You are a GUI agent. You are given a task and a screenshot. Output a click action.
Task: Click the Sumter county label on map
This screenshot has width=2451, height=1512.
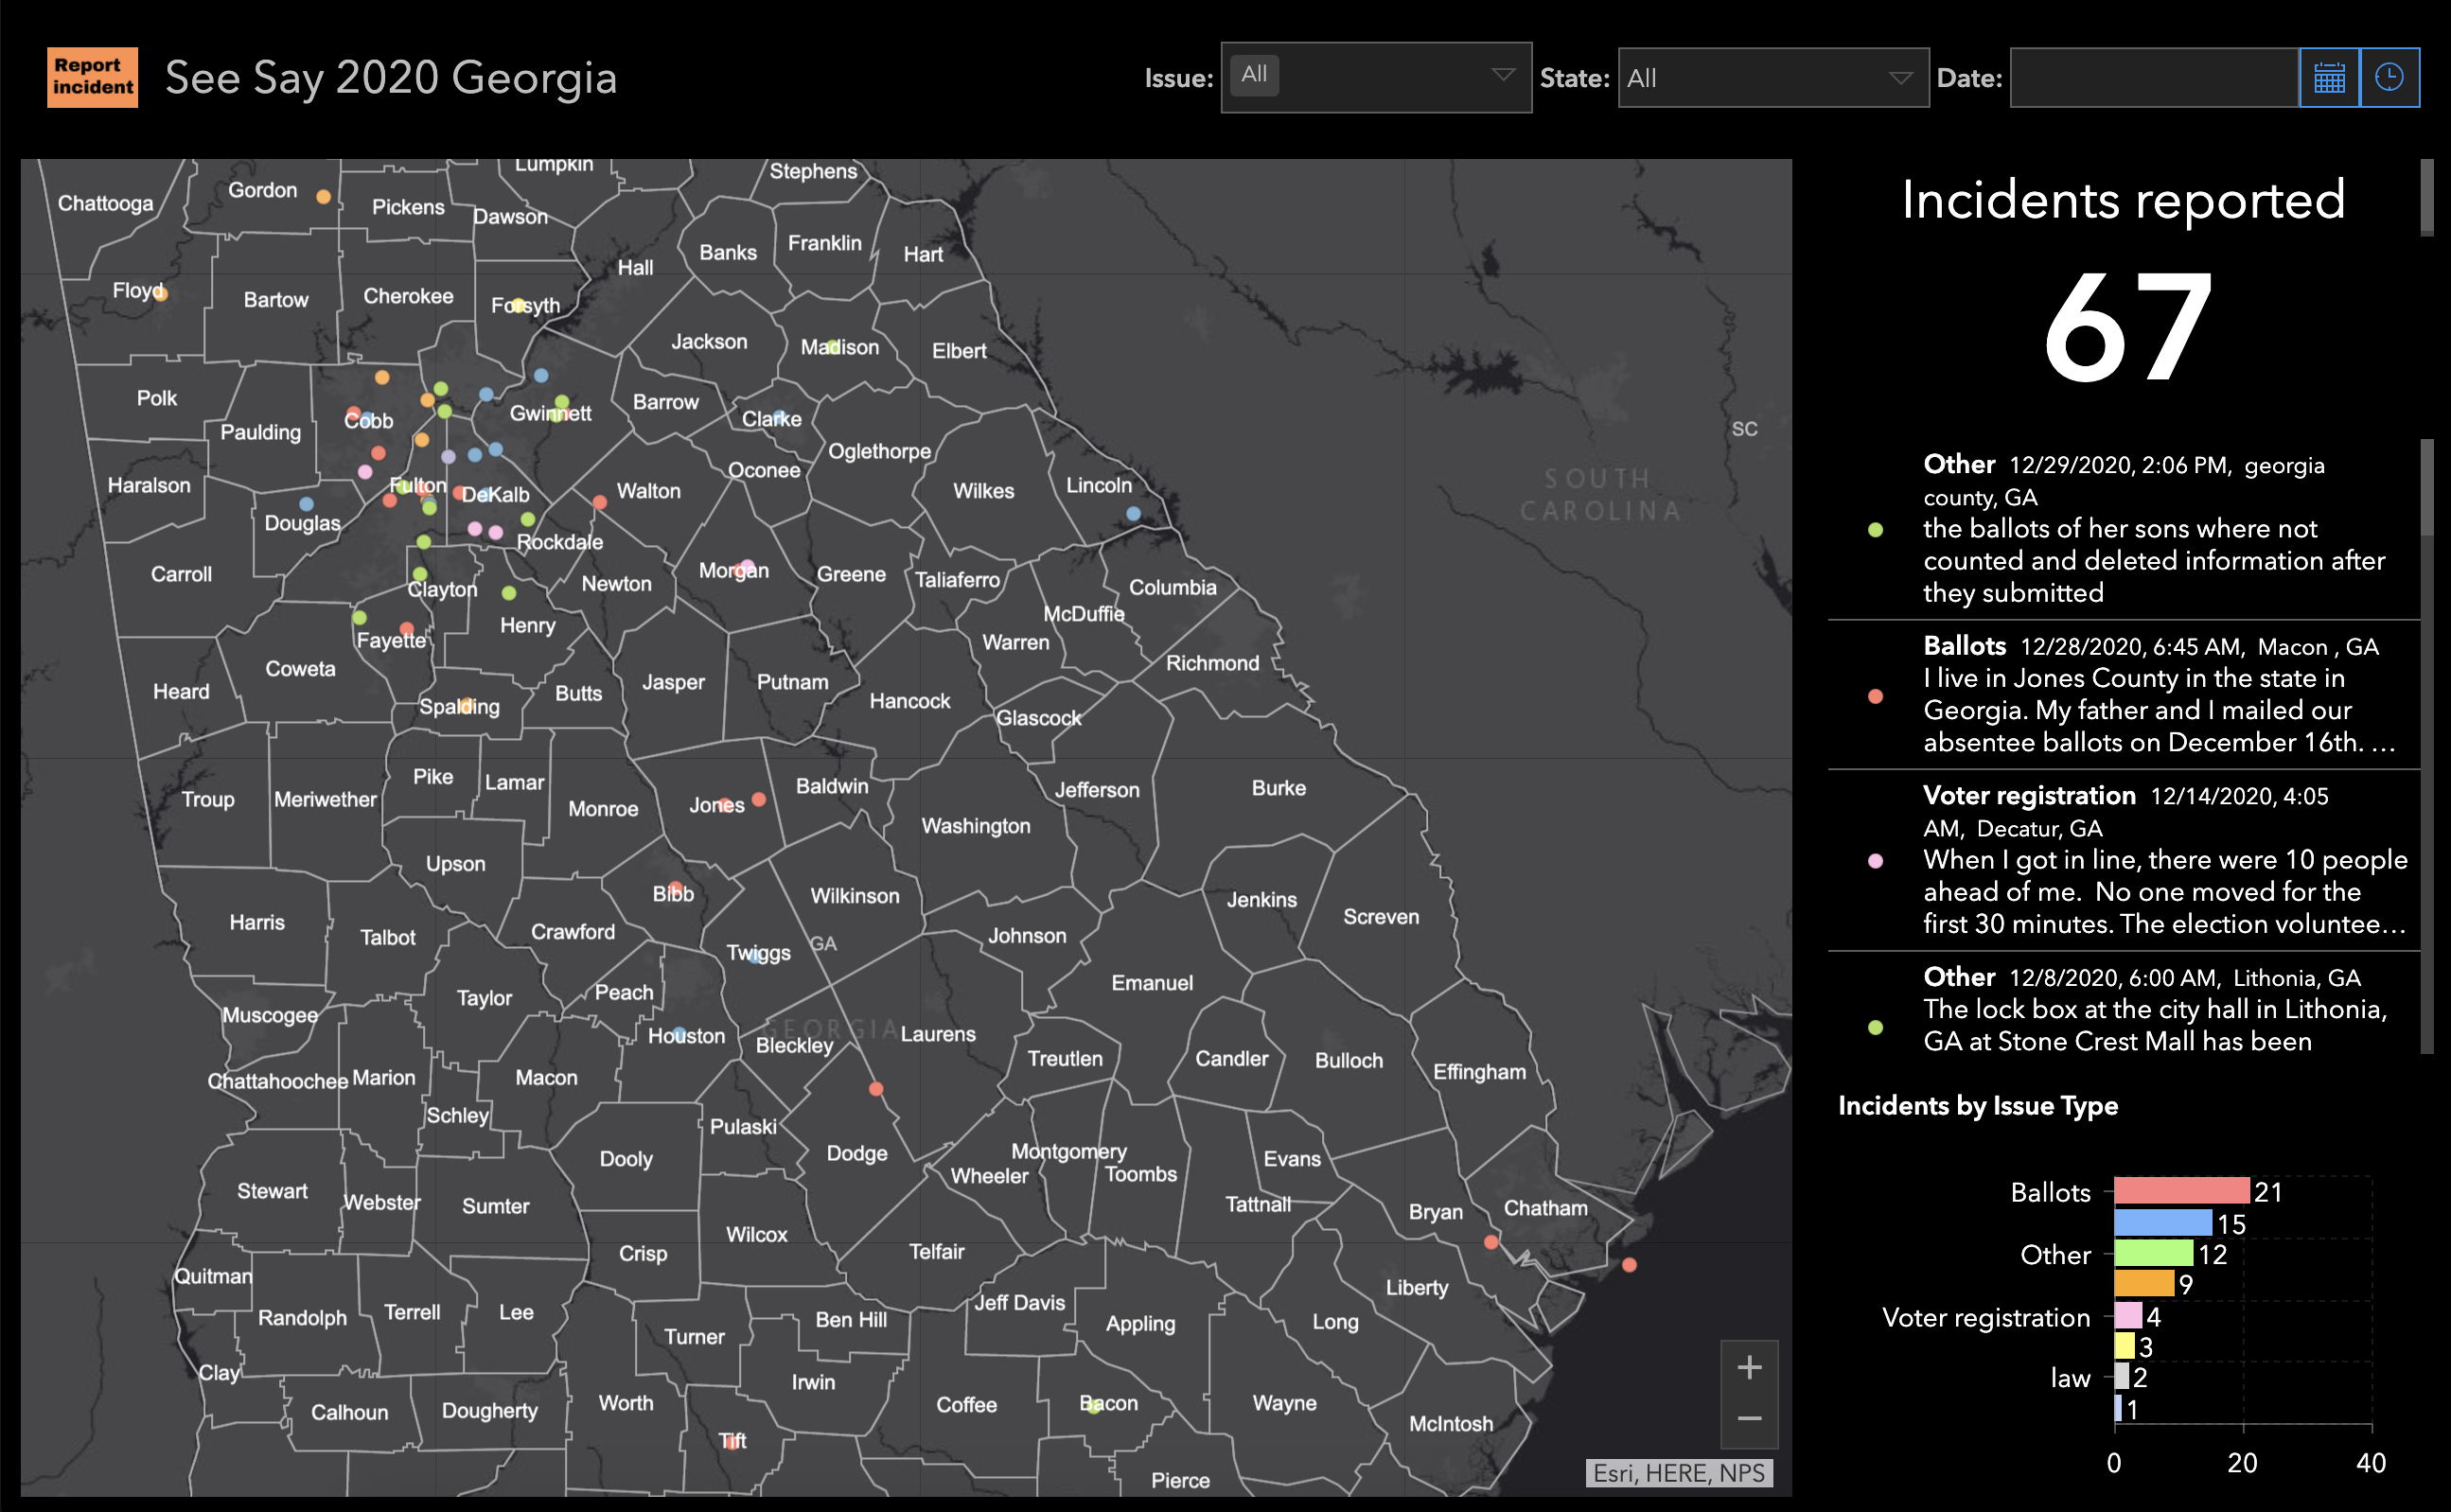tap(495, 1206)
